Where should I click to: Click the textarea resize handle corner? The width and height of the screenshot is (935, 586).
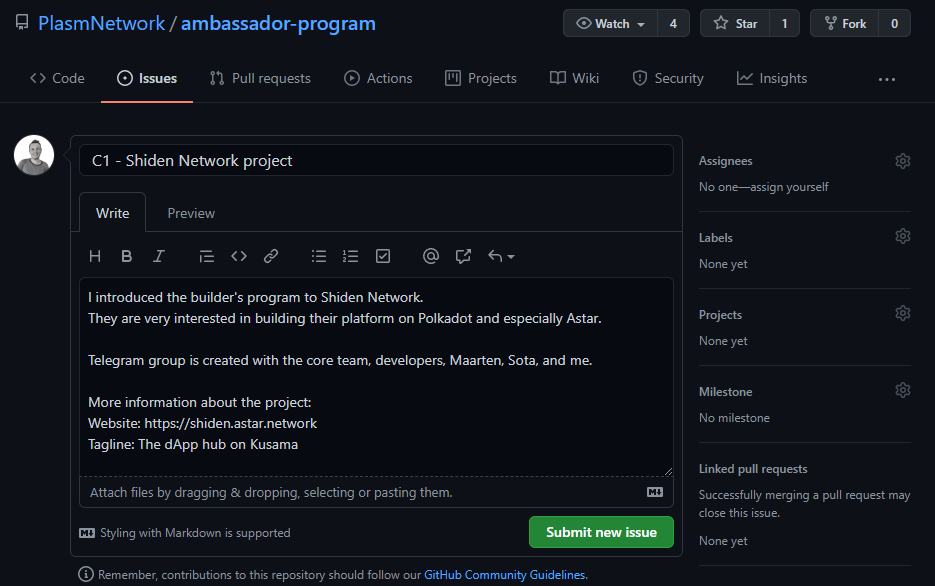[x=668, y=471]
